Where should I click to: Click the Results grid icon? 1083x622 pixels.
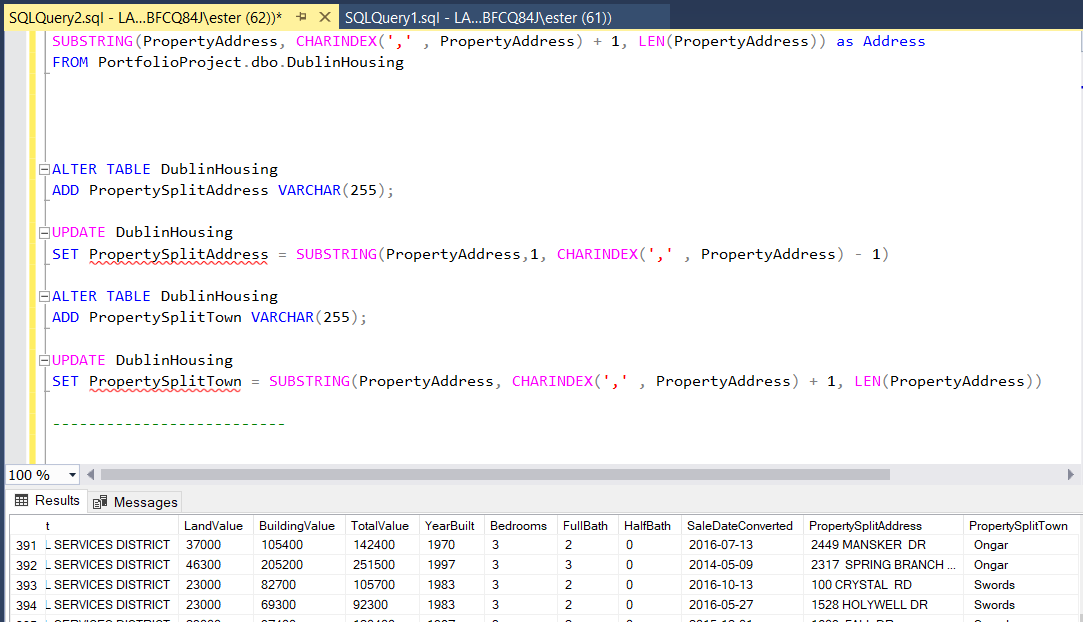[x=21, y=500]
